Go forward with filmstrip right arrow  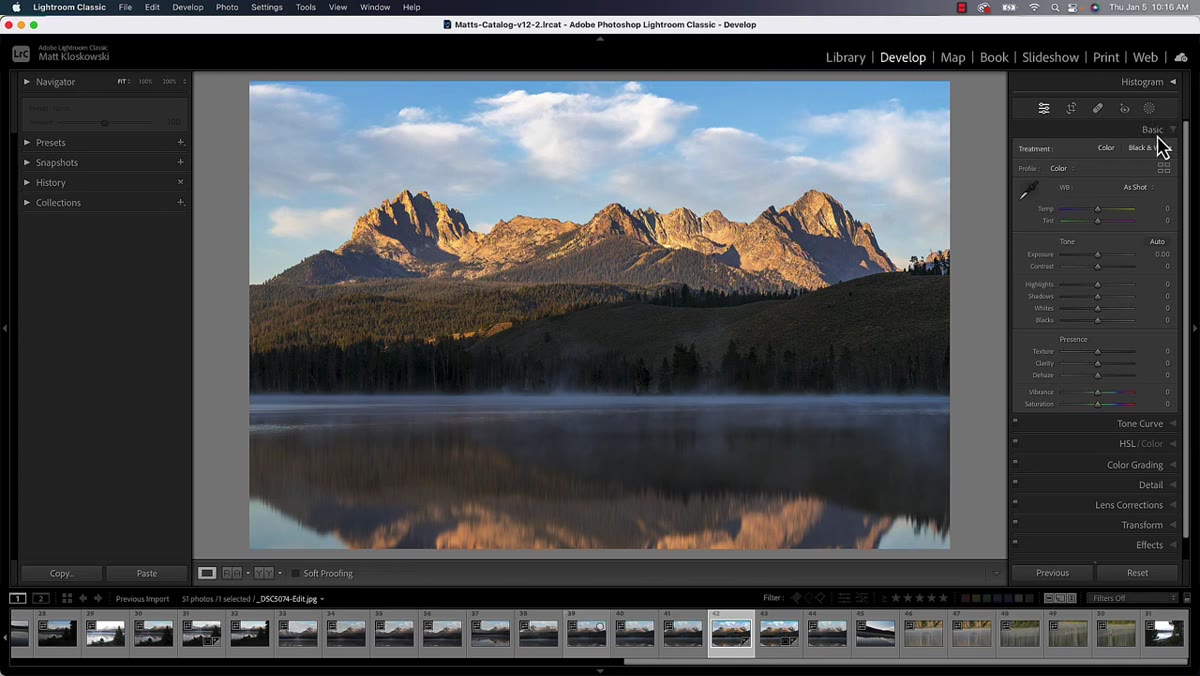[x=98, y=598]
